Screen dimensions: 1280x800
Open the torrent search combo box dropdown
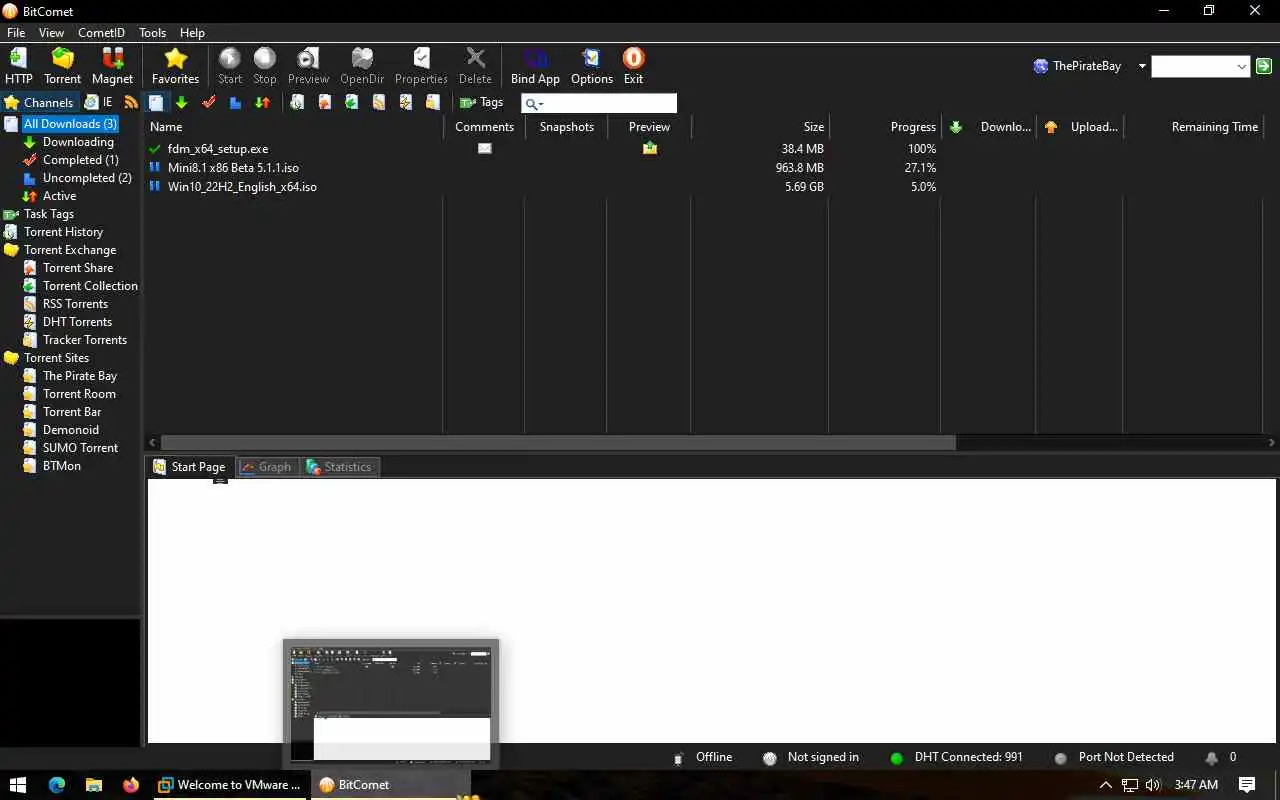(1242, 67)
